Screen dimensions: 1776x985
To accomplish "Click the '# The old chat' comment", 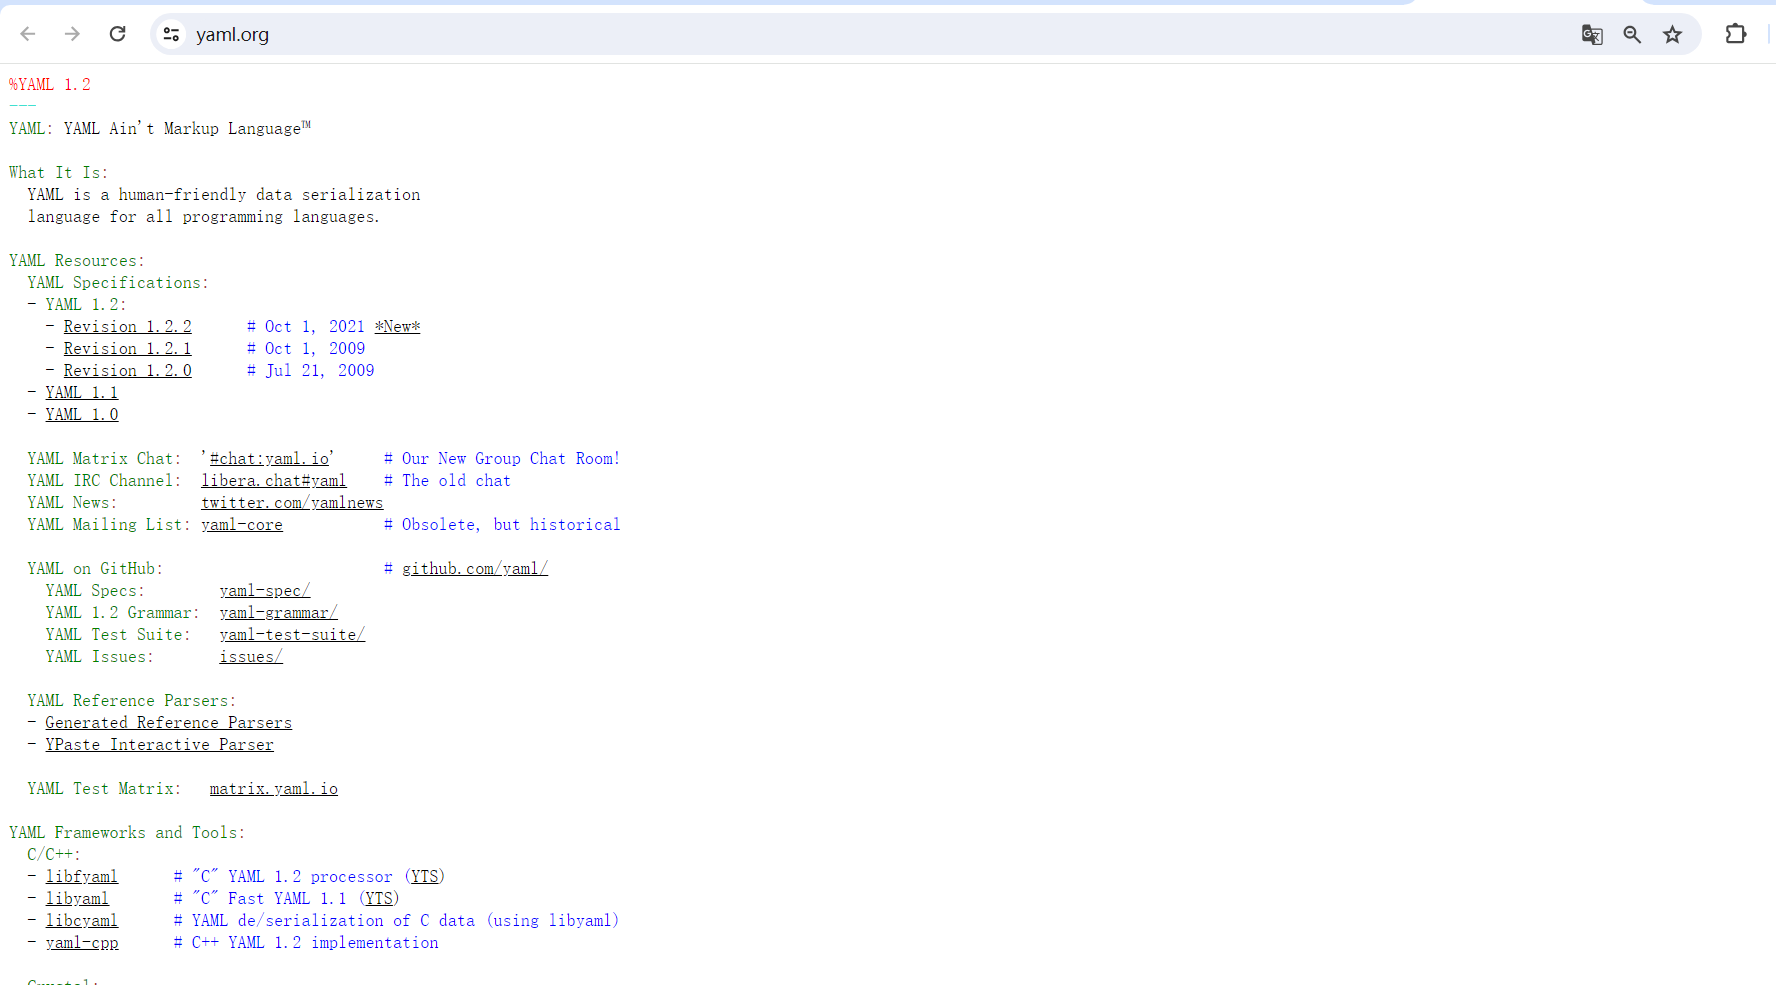I will pos(447,481).
